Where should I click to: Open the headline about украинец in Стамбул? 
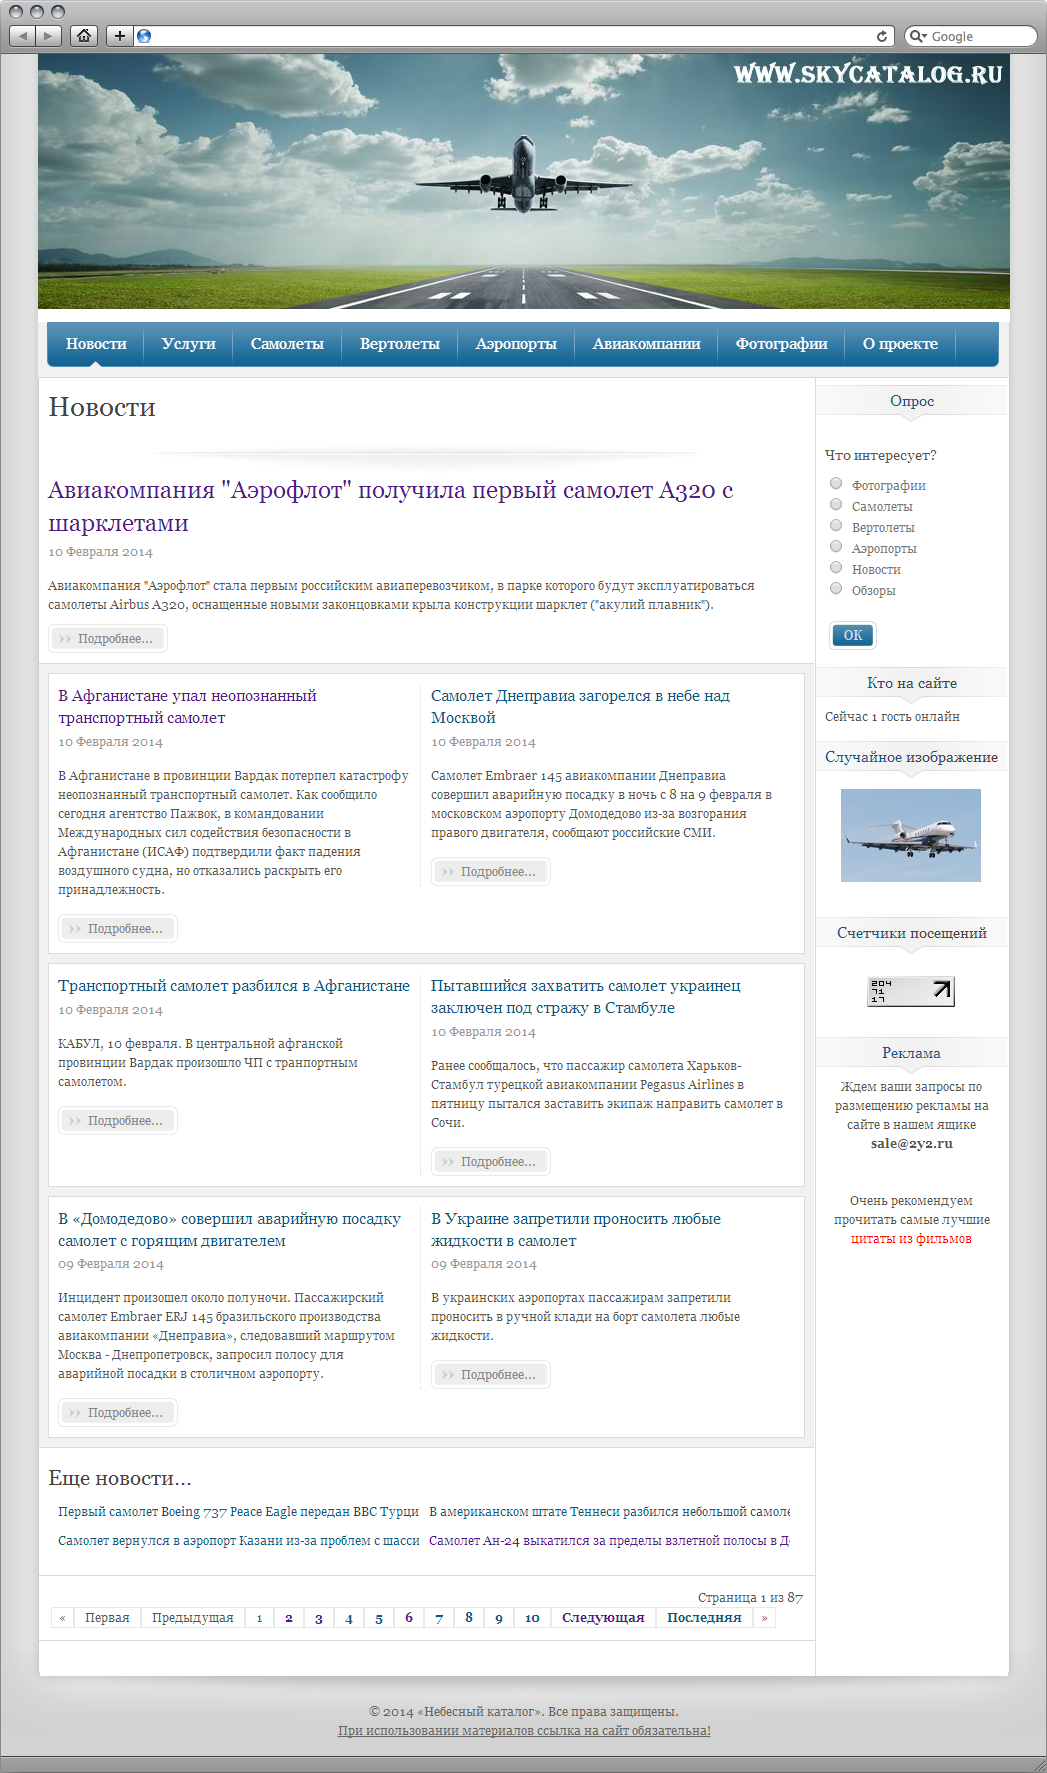click(586, 996)
